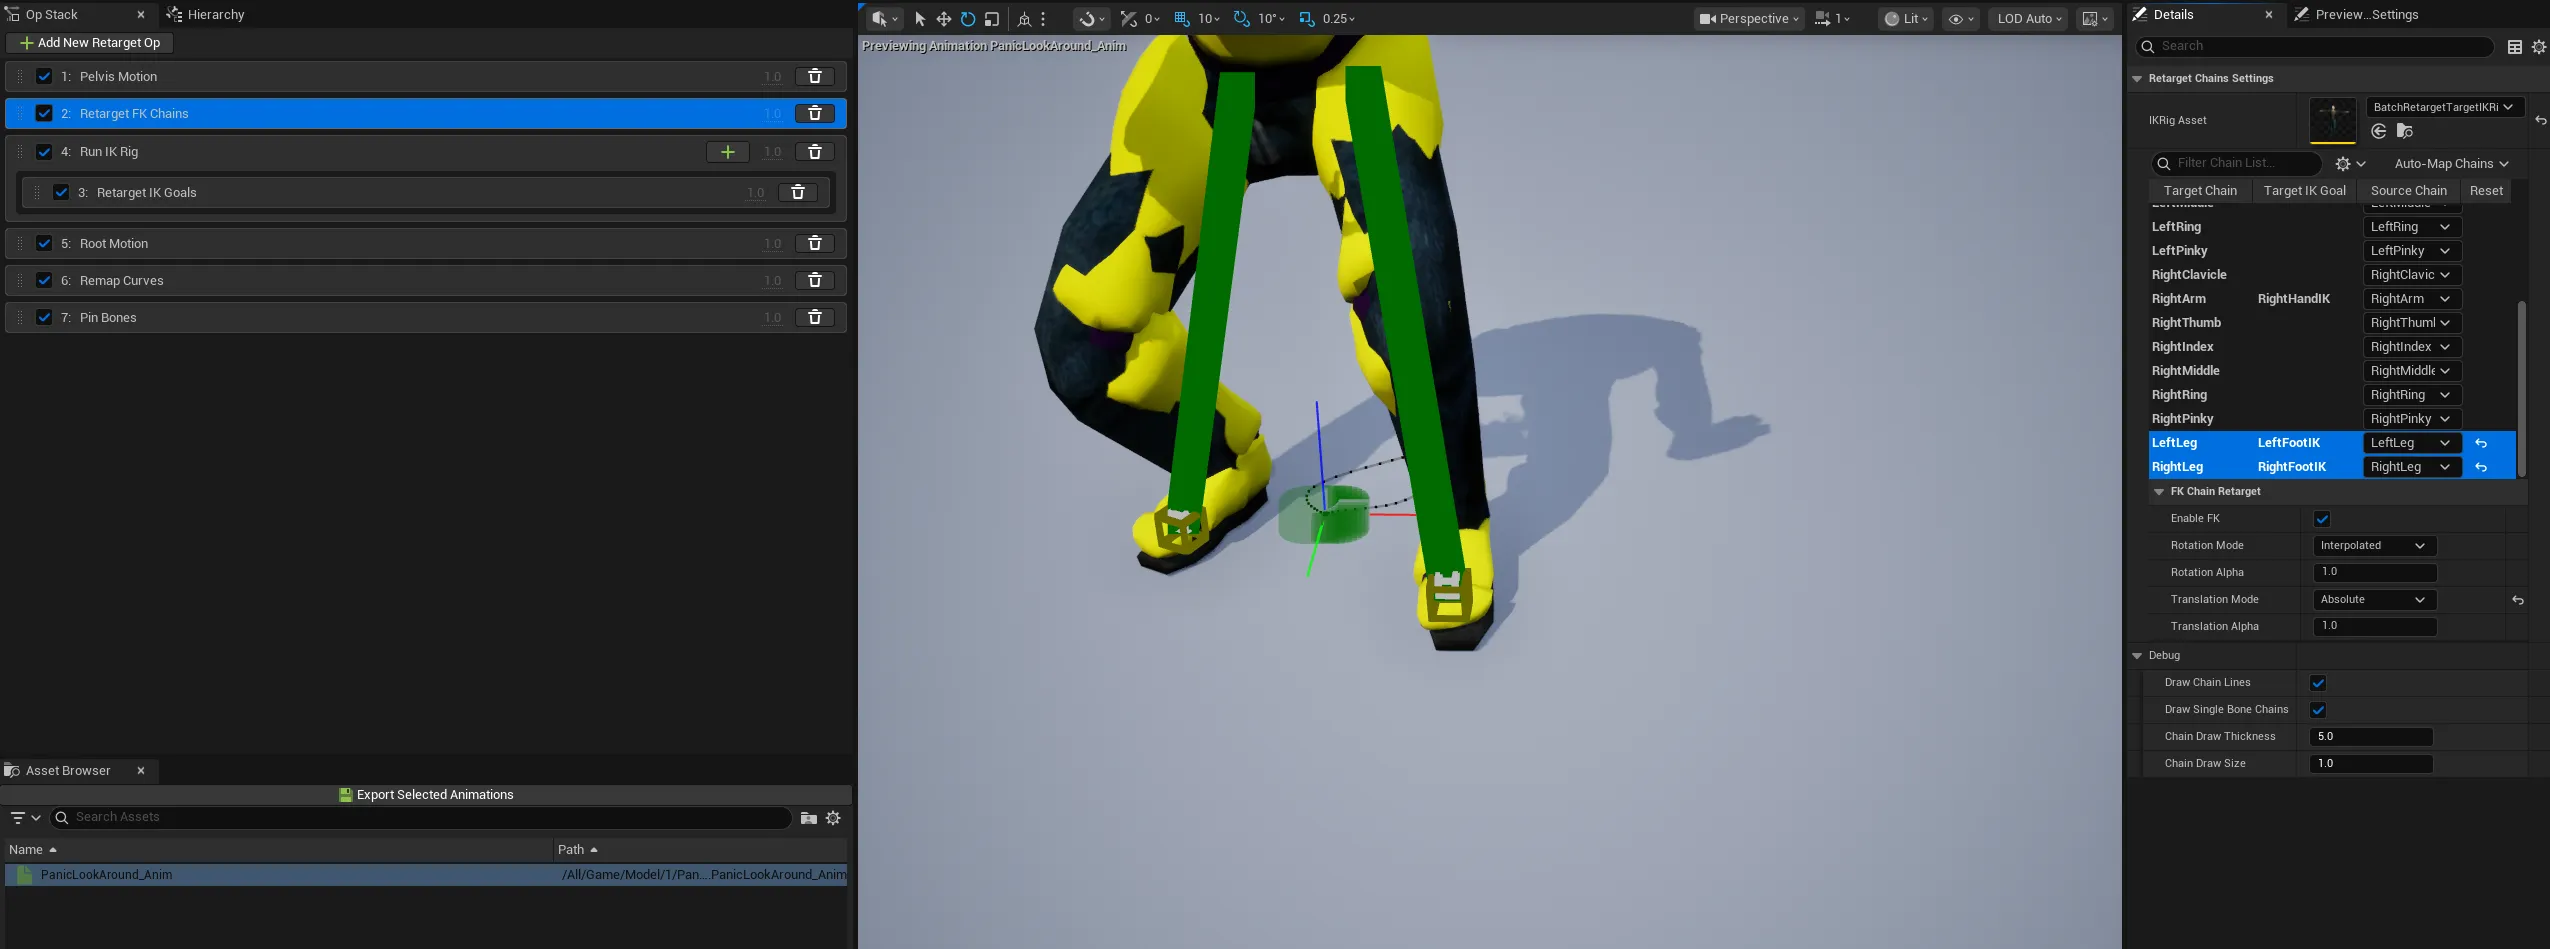
Task: Click Add New Retarget Op button
Action: coord(90,43)
